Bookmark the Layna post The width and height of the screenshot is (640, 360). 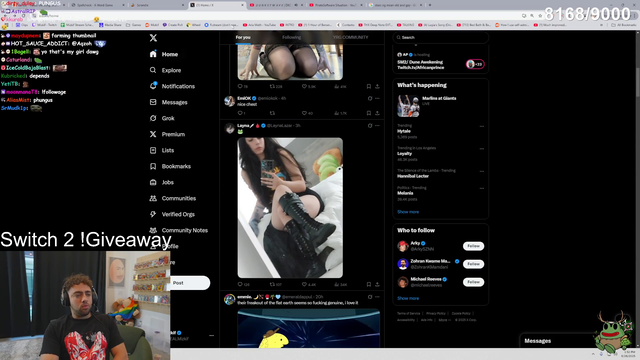[x=369, y=284]
